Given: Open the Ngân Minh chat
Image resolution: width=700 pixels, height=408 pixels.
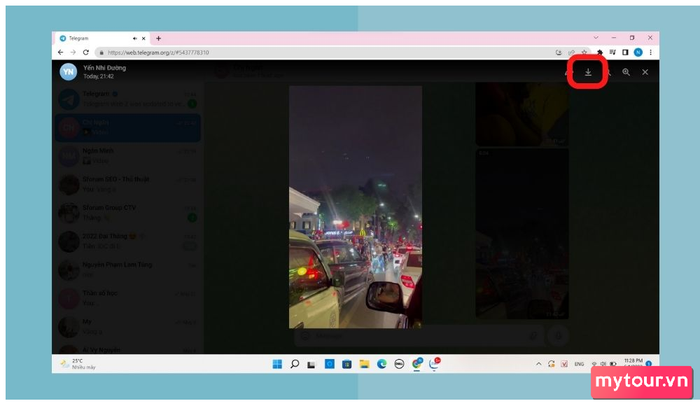Looking at the screenshot, I should 128,156.
